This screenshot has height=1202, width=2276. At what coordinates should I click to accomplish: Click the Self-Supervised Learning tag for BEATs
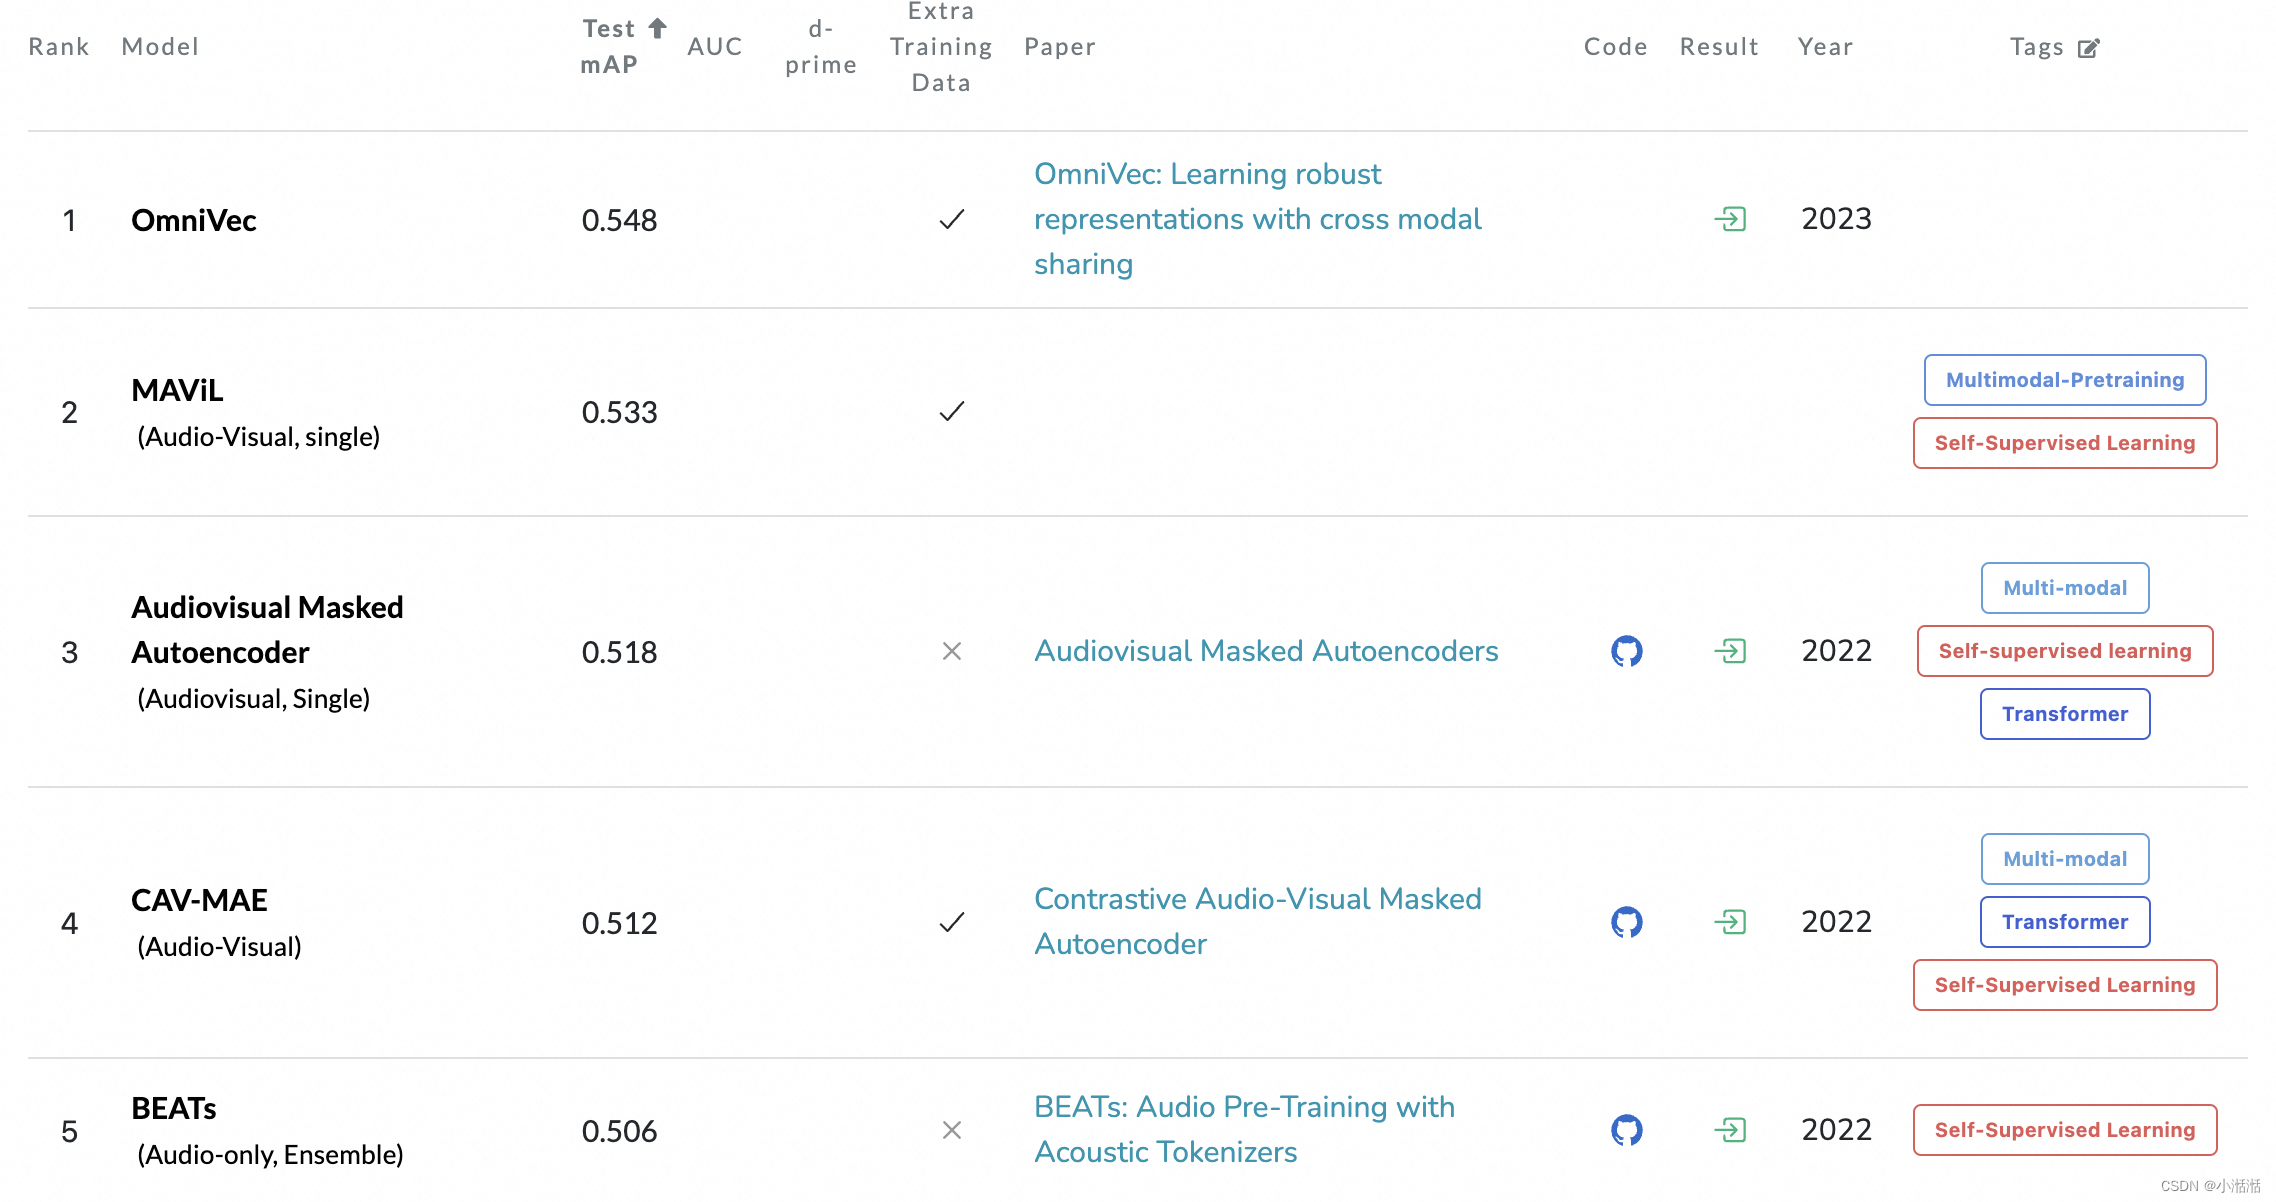point(2064,1130)
